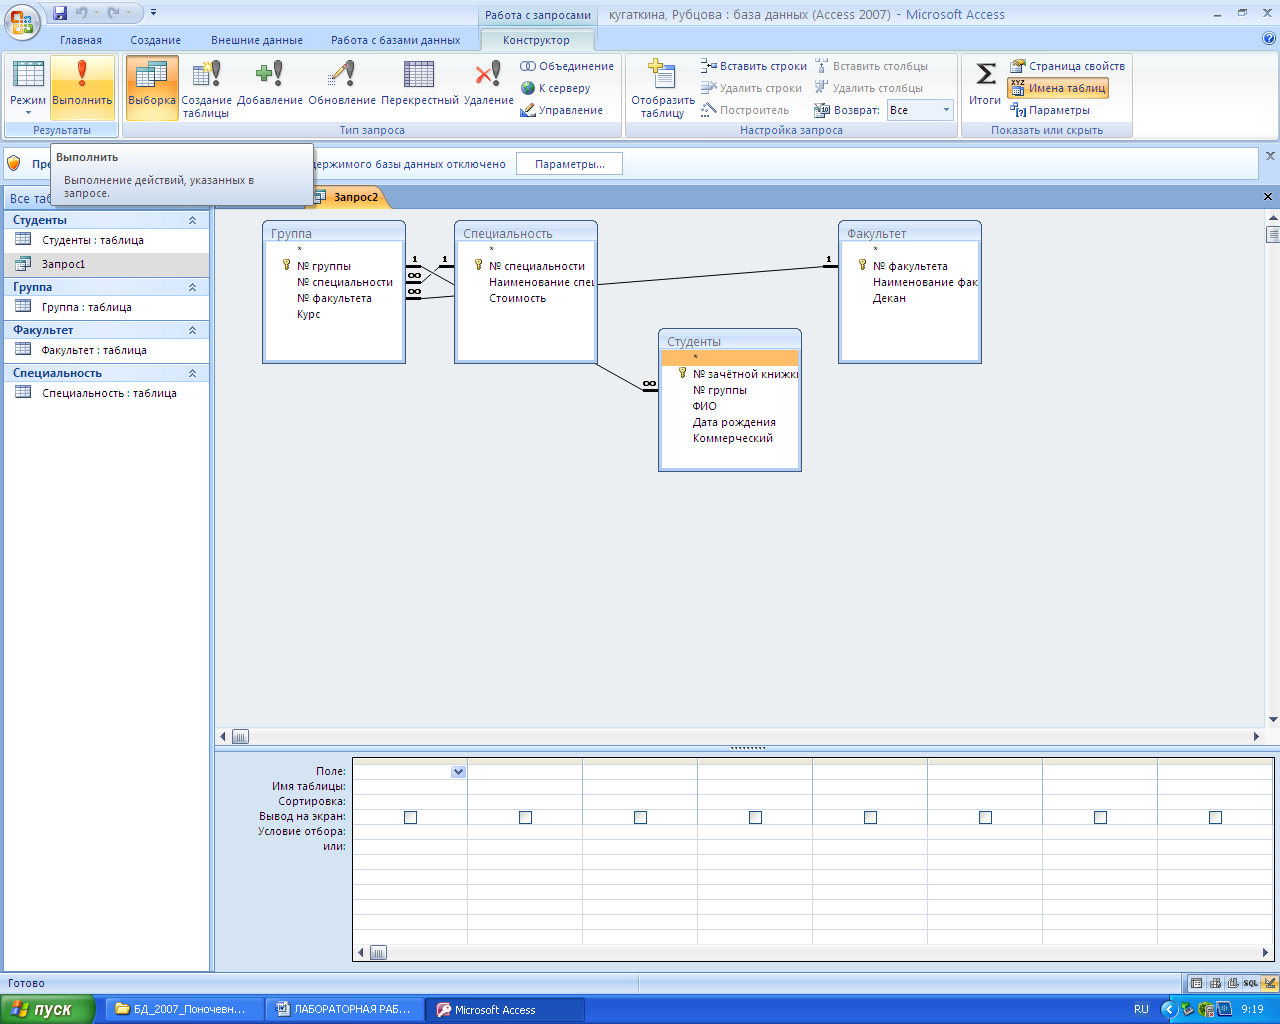Select ФИО field in Студенты table

pos(705,406)
